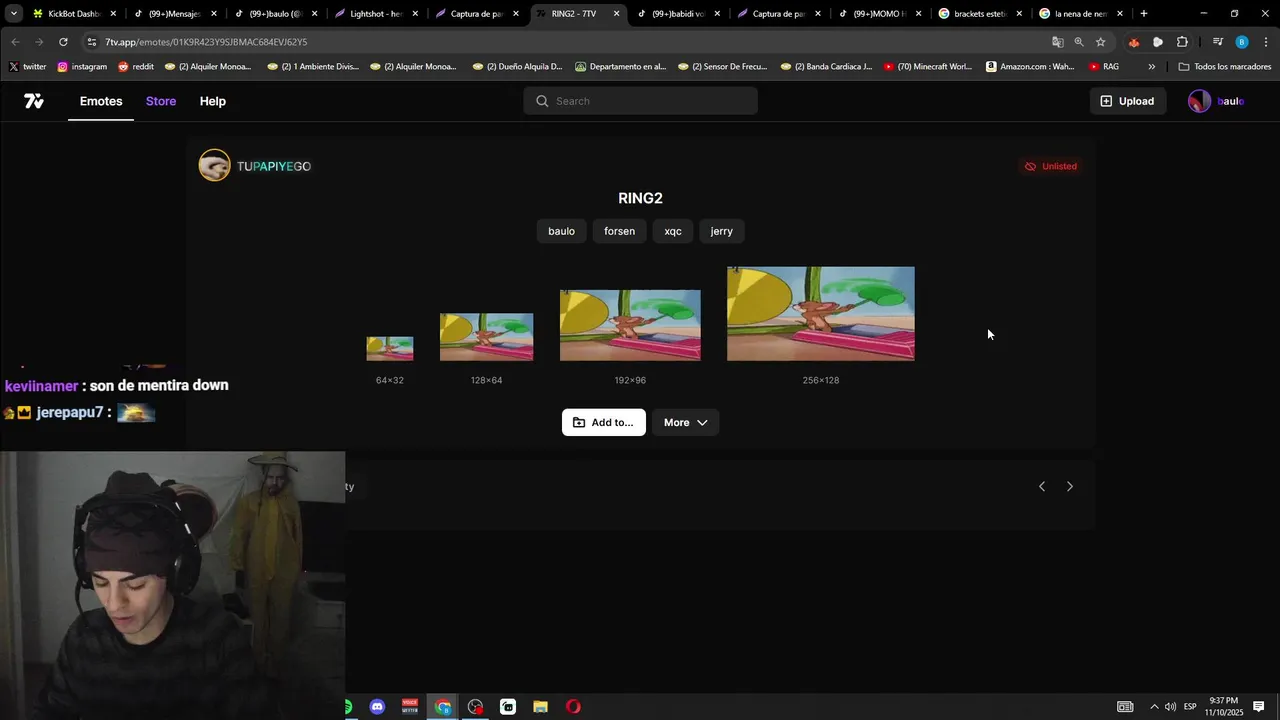1280x720 pixels.
Task: Go to previous activity page arrow
Action: 1042,486
